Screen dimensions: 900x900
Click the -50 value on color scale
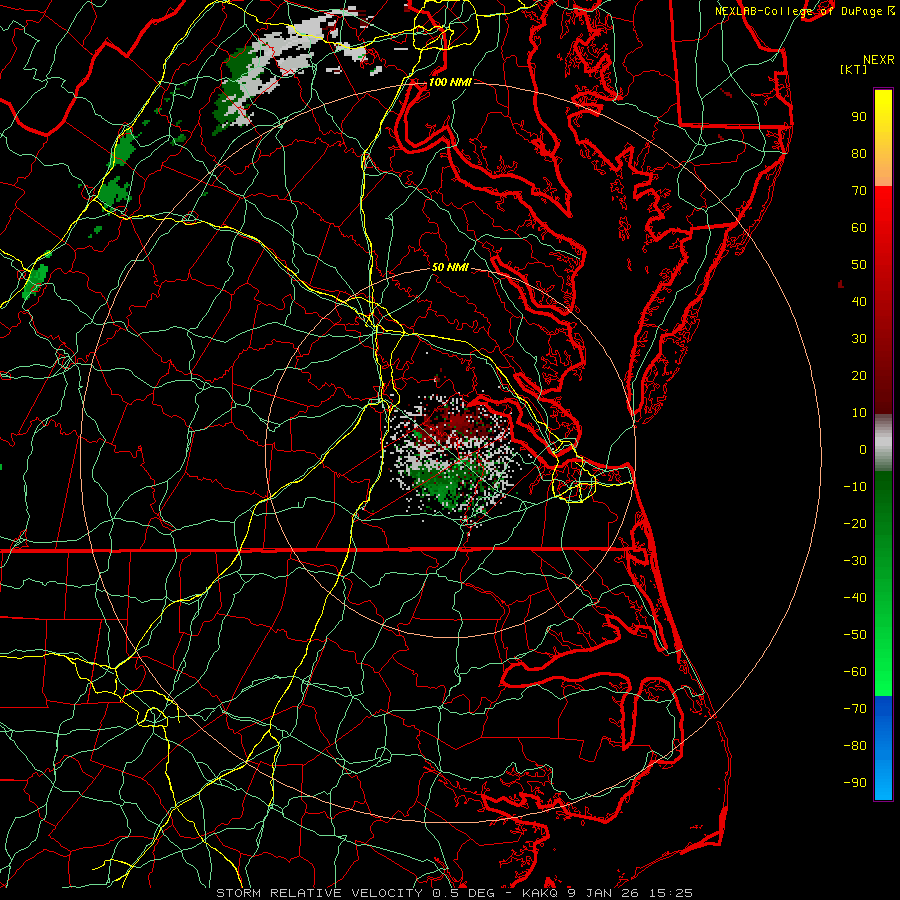(855, 635)
